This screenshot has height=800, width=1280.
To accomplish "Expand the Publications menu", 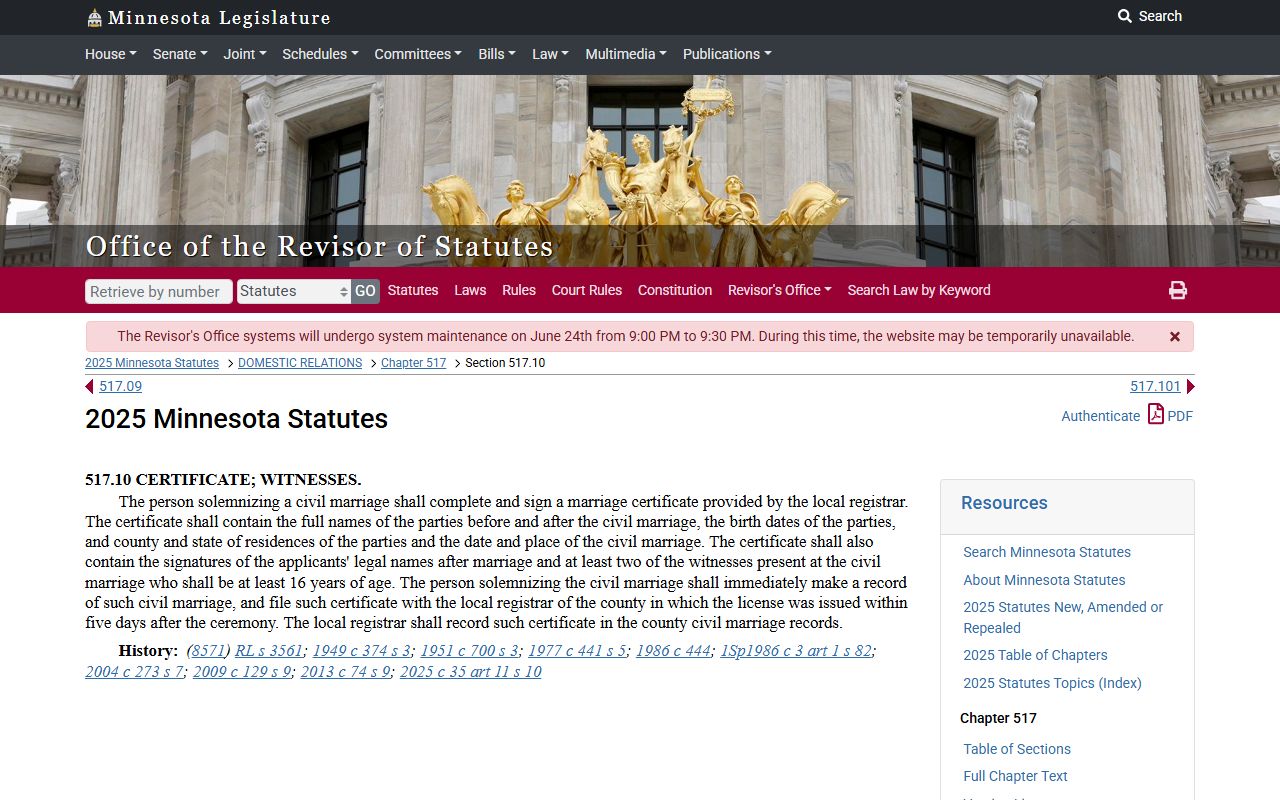I will point(727,54).
